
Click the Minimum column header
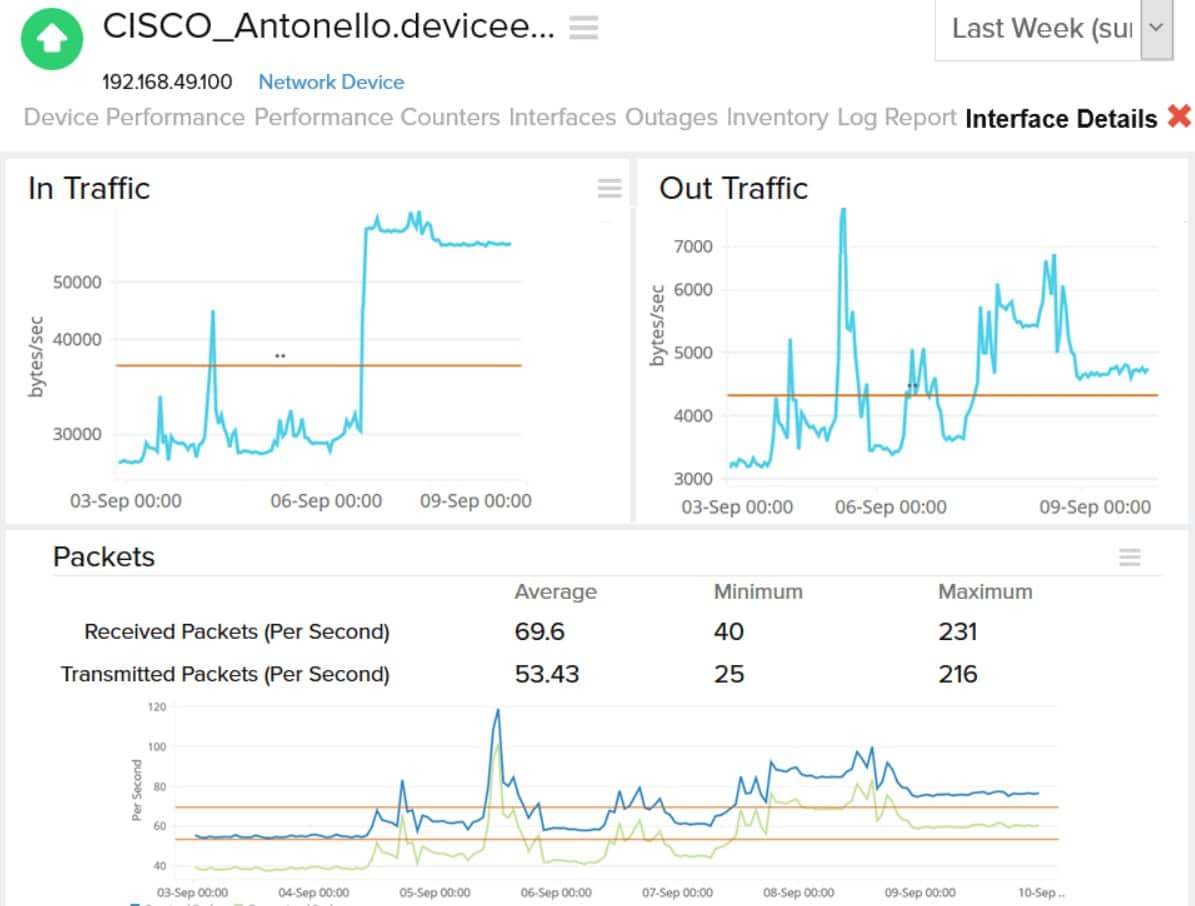click(x=758, y=592)
